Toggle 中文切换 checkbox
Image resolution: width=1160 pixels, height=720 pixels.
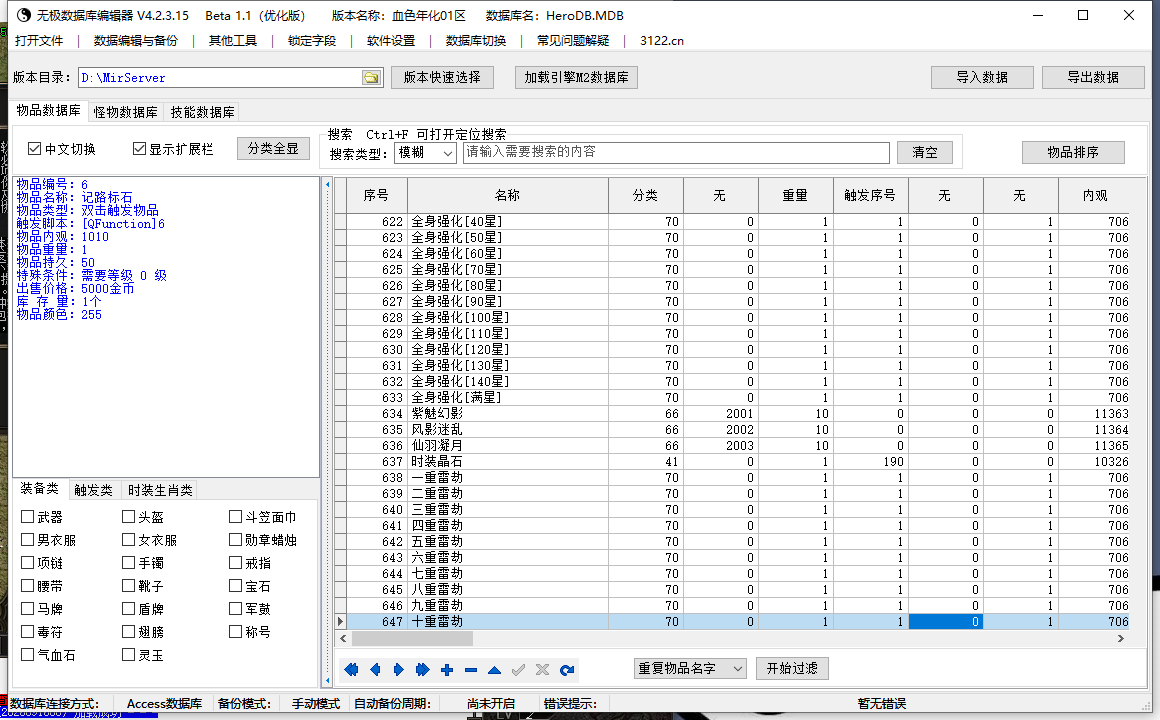[34, 149]
